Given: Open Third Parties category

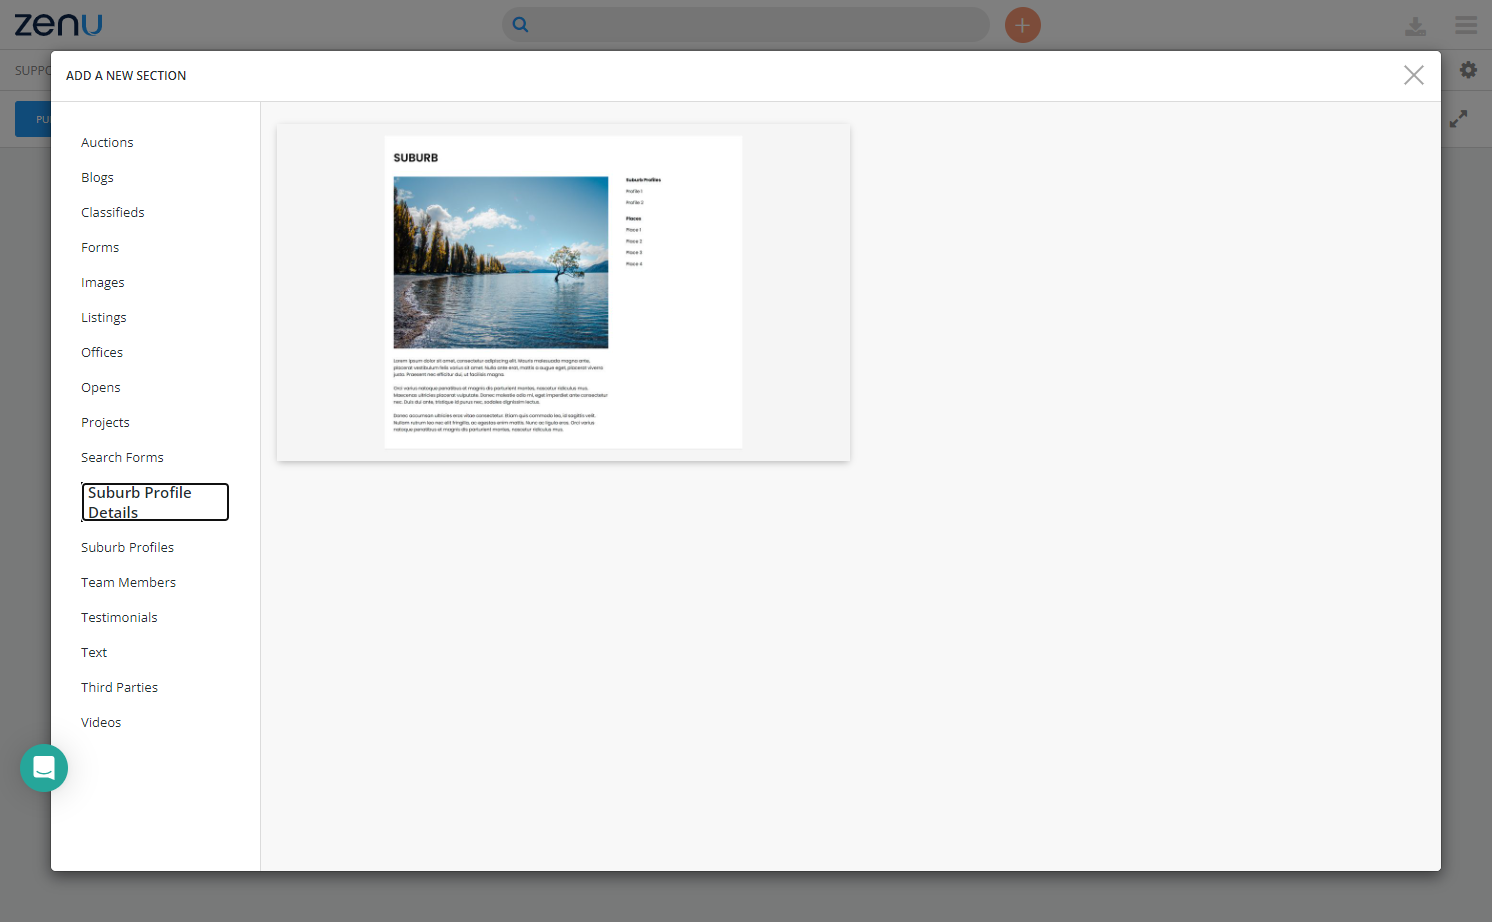Looking at the screenshot, I should (119, 688).
